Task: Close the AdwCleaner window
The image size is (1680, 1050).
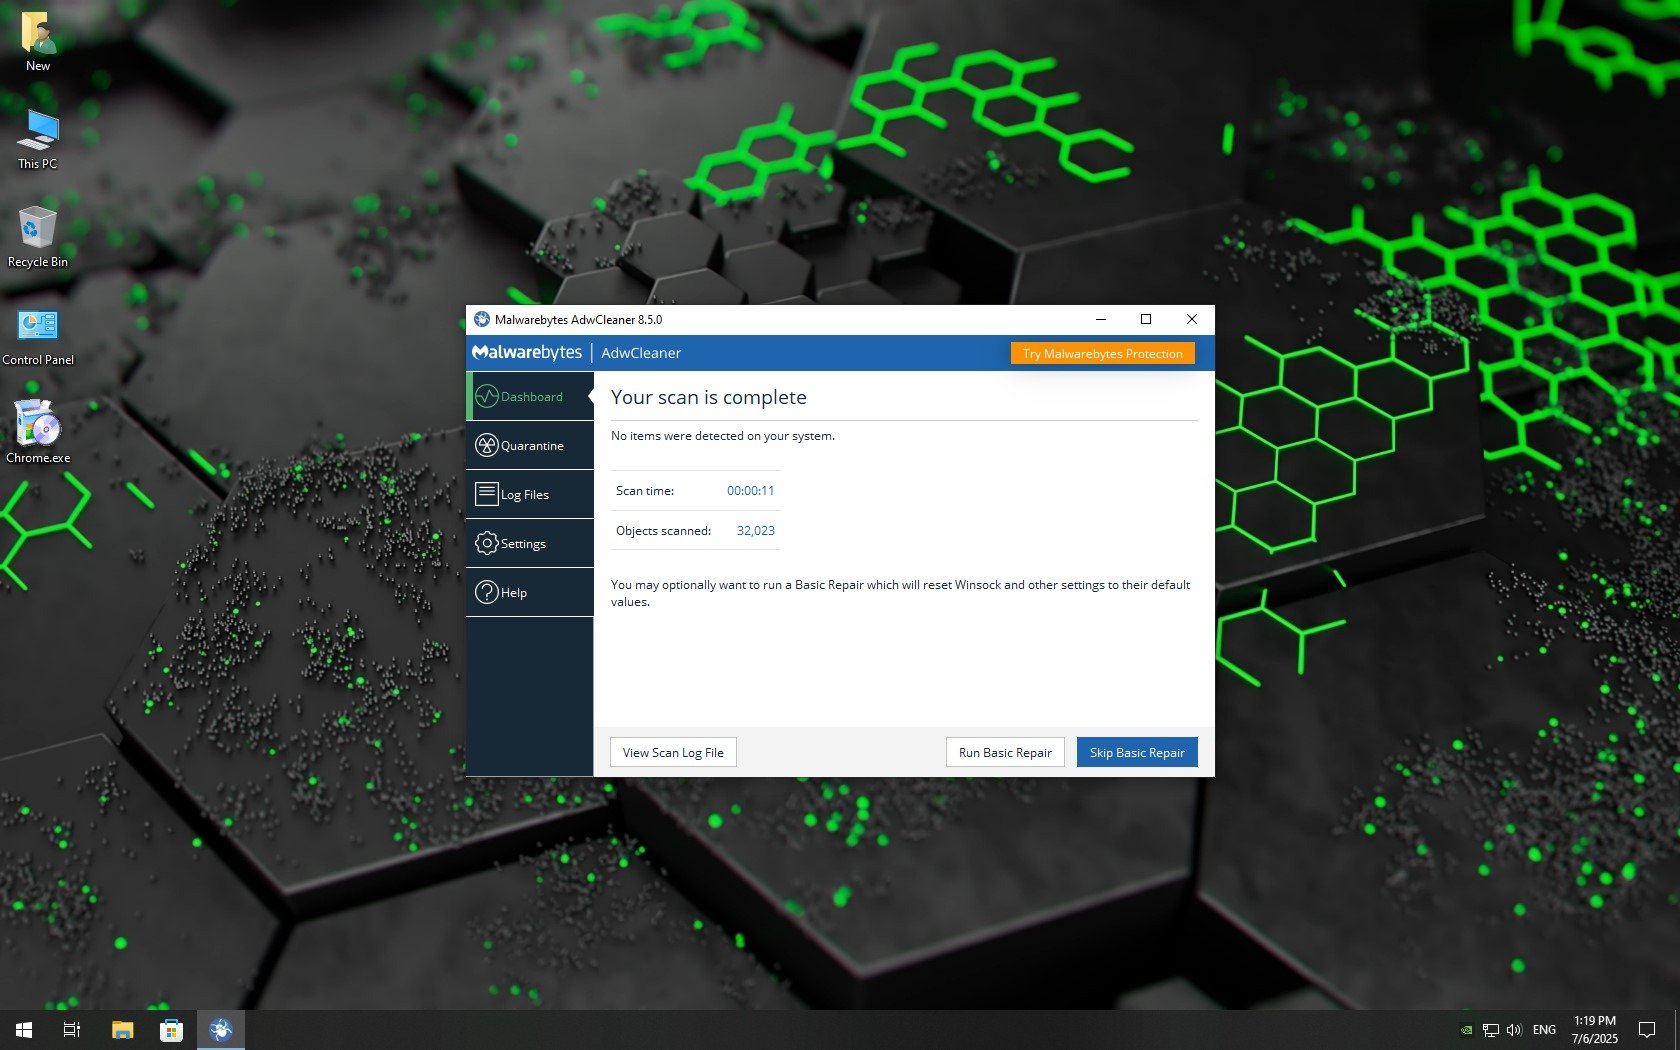Action: tap(1192, 320)
